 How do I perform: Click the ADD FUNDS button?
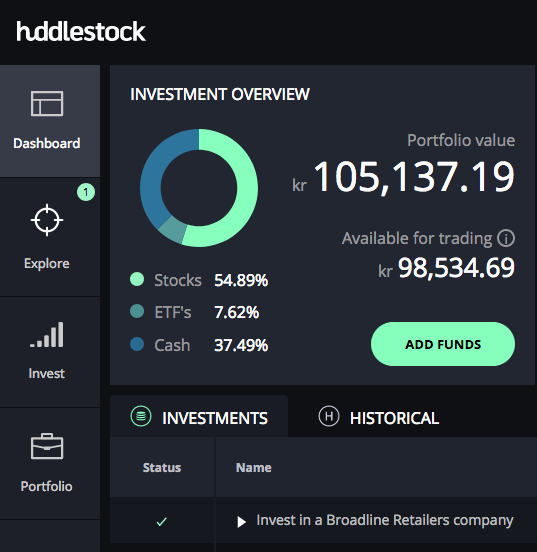(443, 344)
